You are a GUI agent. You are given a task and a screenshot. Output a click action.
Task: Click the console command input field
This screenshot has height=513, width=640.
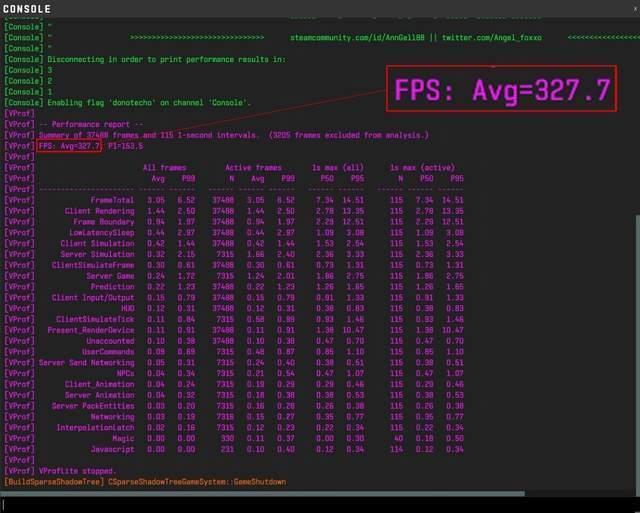tap(320, 505)
